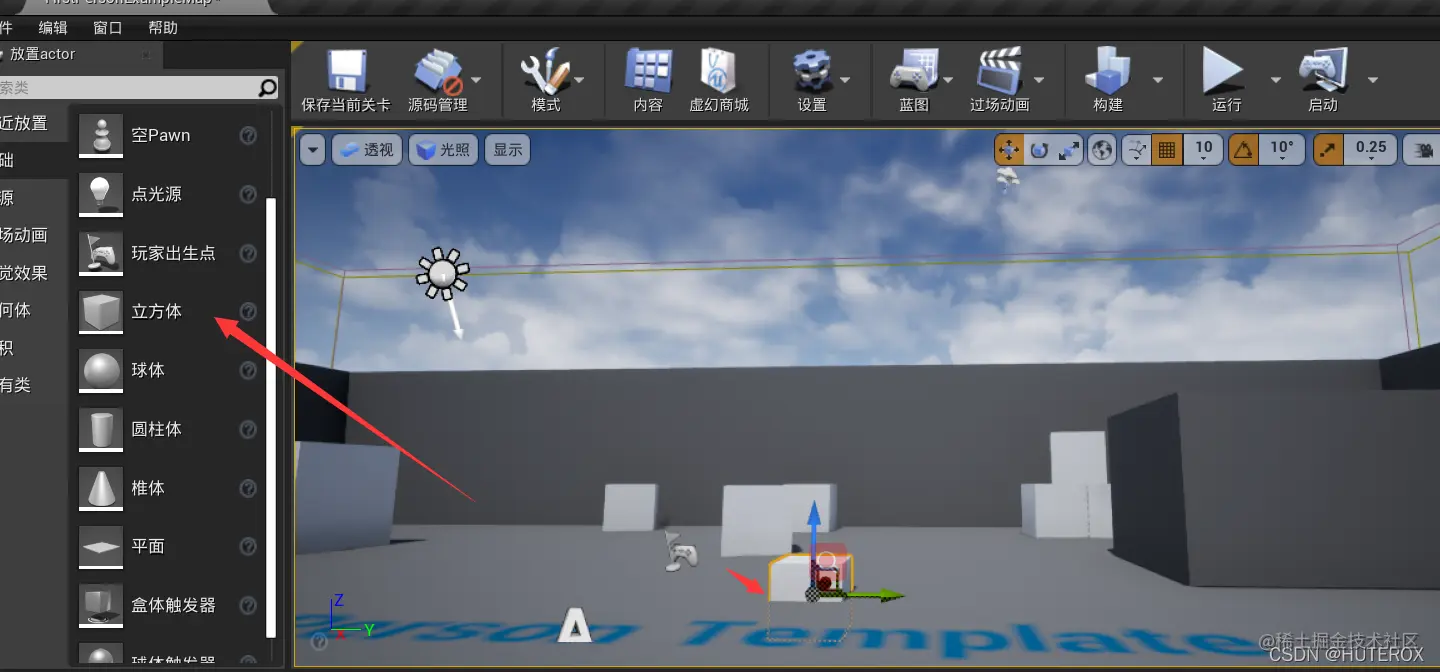The width and height of the screenshot is (1440, 672).
Task: Expand 过场动画 dropdown arrow
Action: tap(1039, 79)
